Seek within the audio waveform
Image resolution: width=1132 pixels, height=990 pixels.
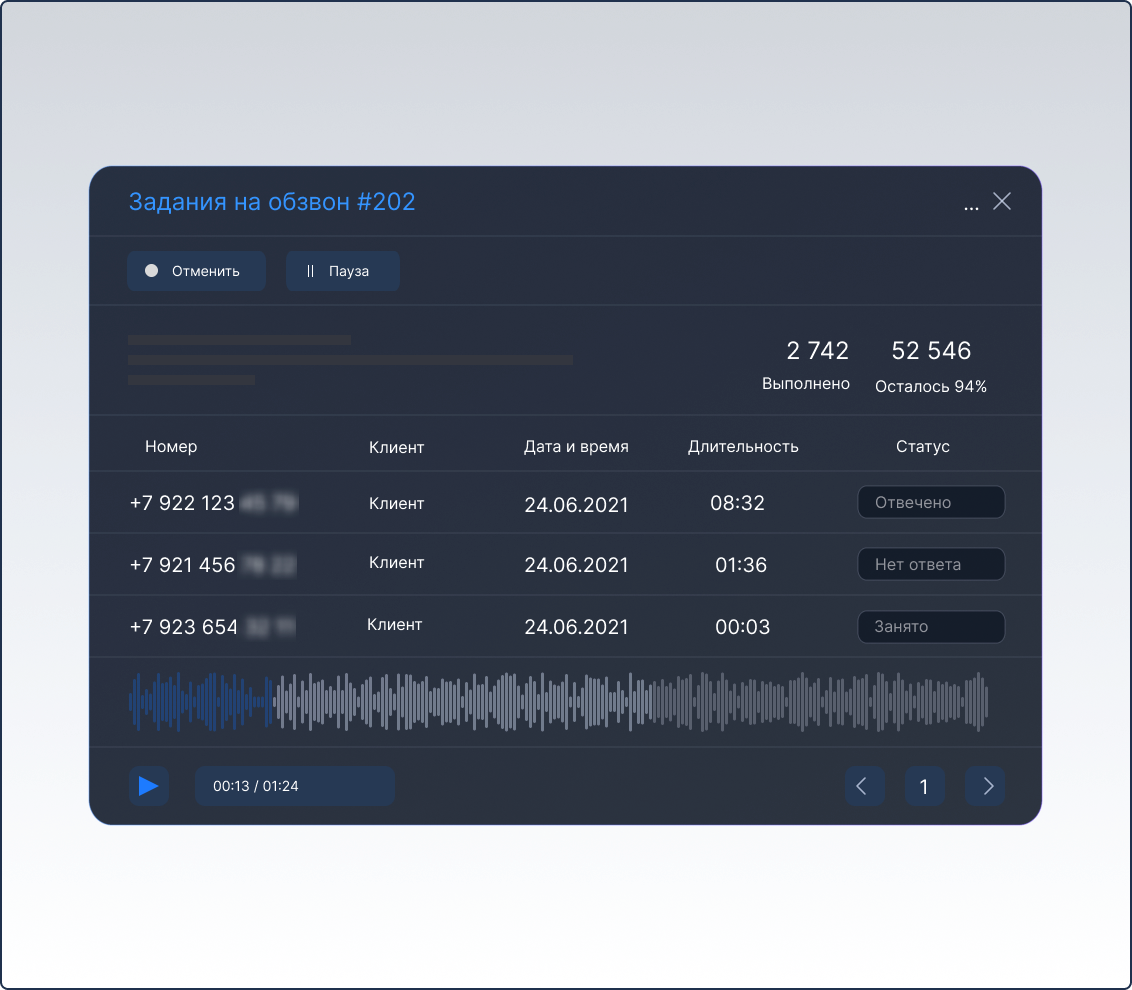click(x=558, y=702)
